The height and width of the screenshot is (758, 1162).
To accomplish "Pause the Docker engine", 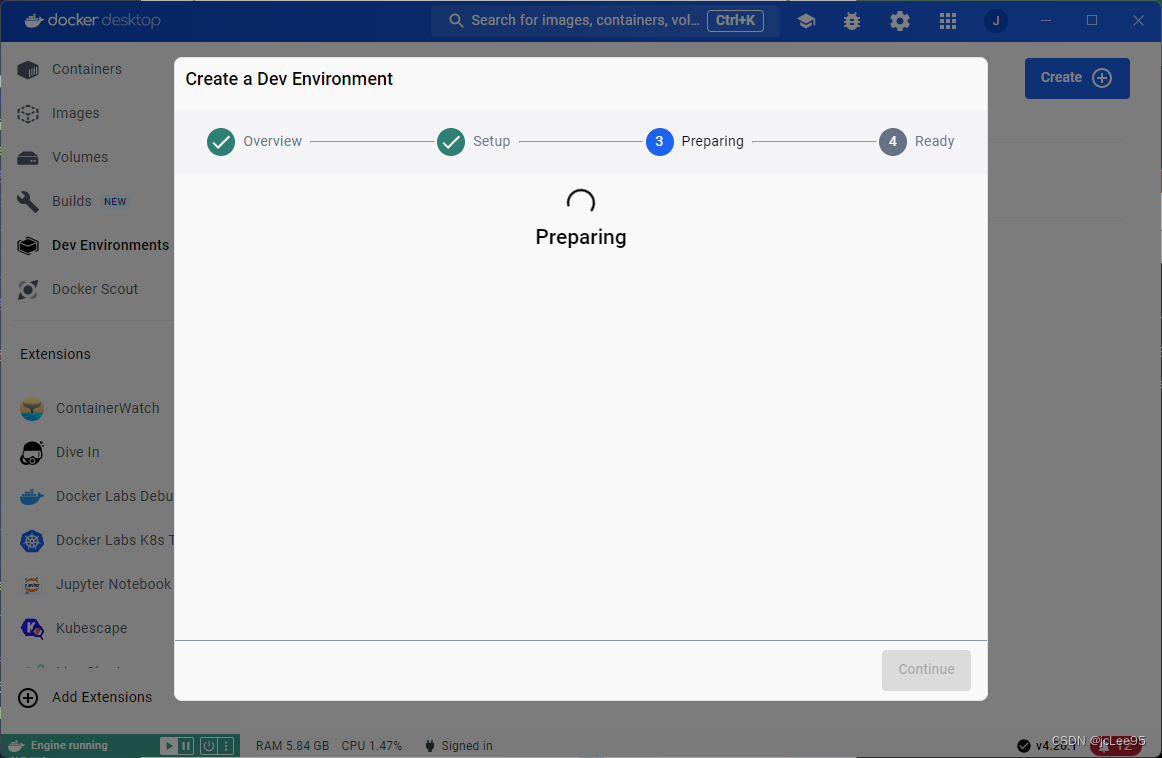I will coord(186,745).
